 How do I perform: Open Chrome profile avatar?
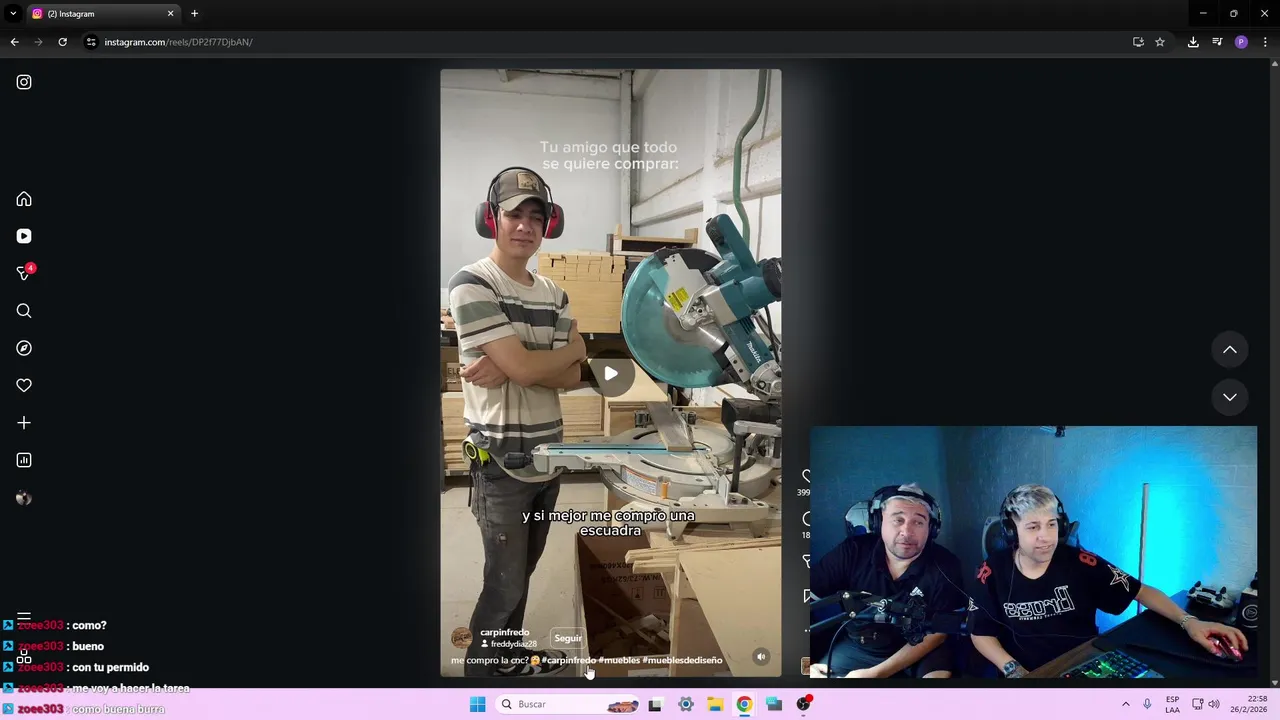(1241, 42)
